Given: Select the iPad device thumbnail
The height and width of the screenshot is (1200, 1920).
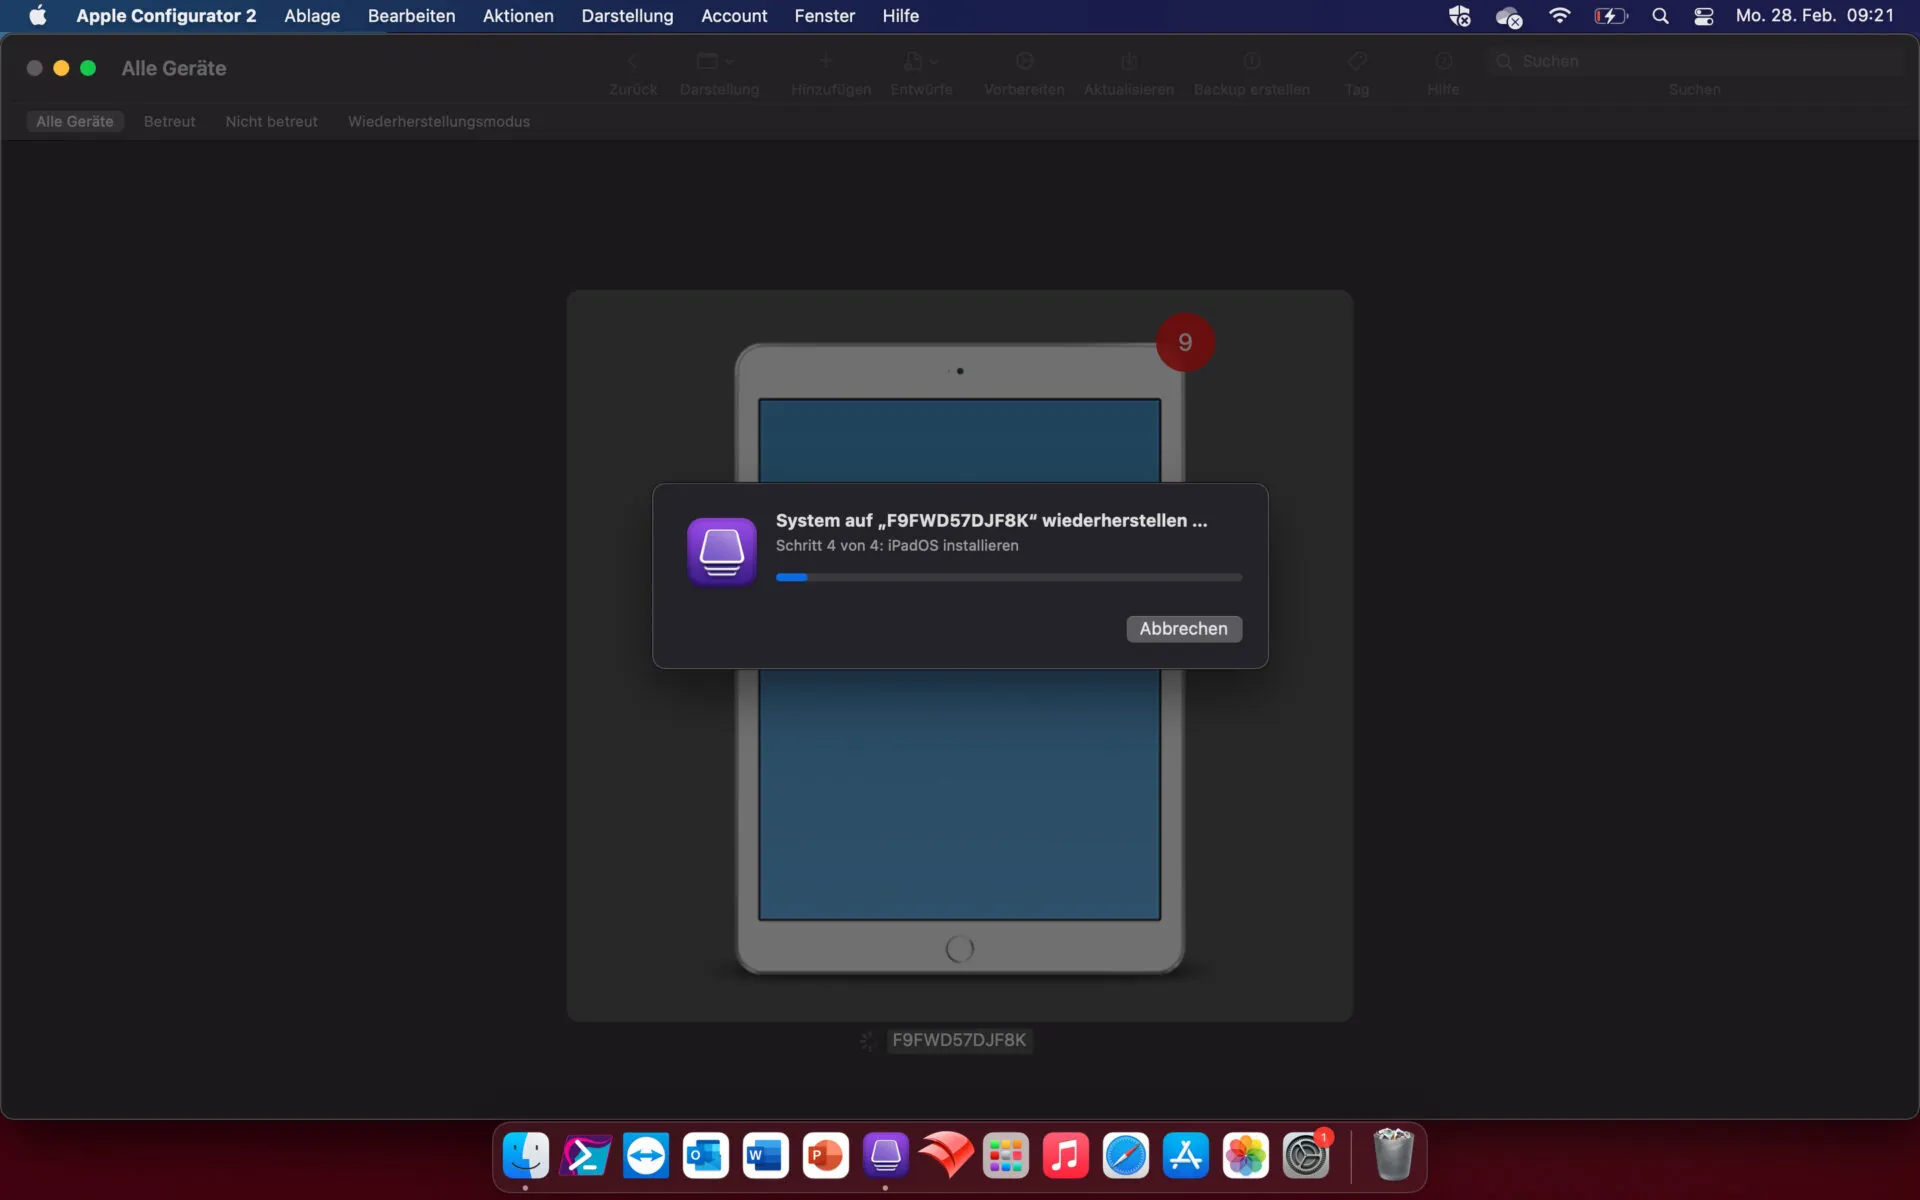Looking at the screenshot, I should click(960, 657).
